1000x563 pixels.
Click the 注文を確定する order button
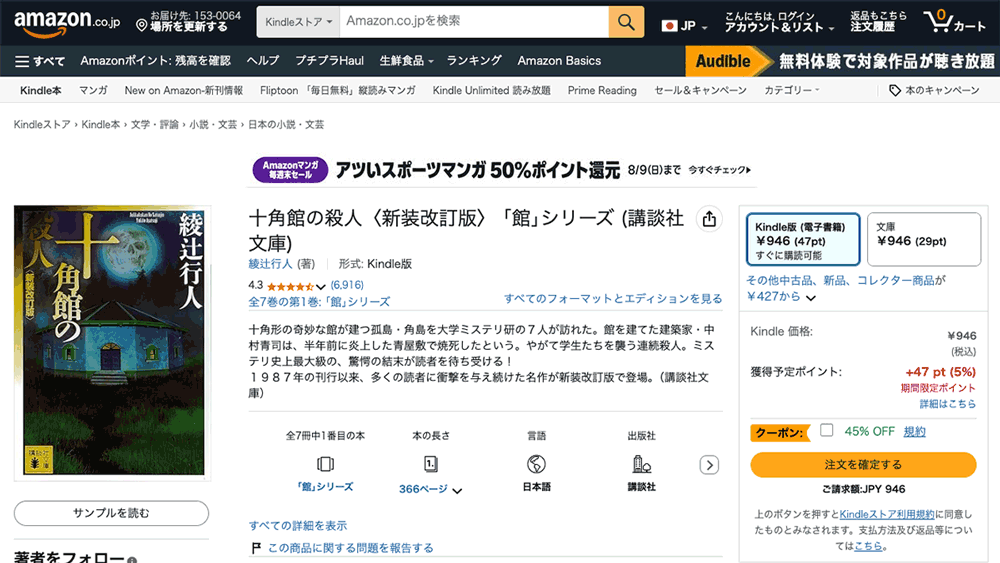point(863,464)
